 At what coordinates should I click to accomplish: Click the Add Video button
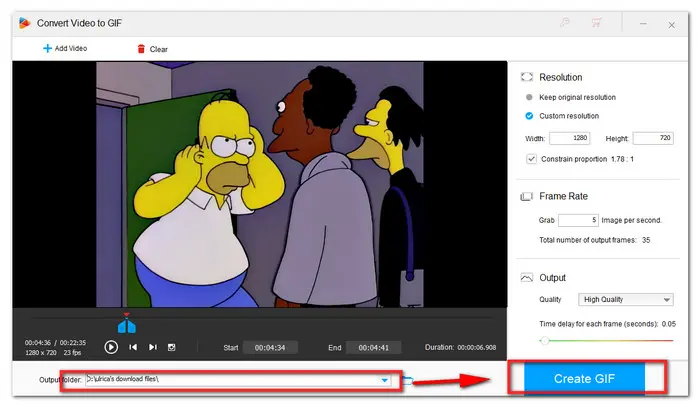[65, 48]
